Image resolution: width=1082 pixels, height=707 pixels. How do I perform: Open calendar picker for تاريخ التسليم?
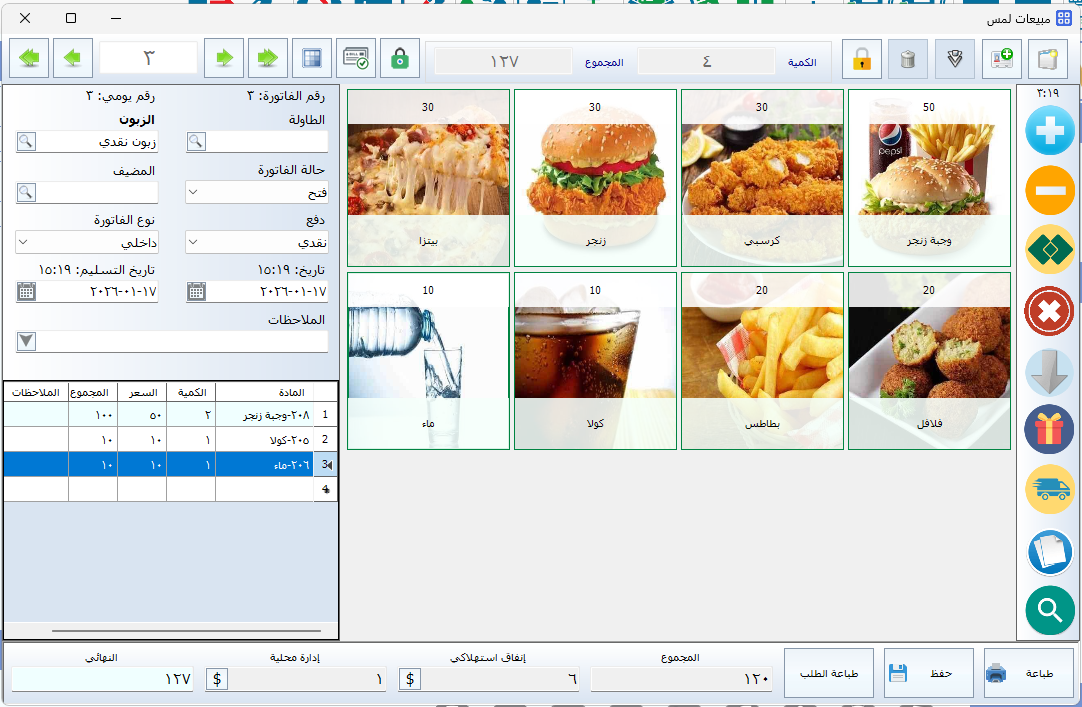point(26,292)
